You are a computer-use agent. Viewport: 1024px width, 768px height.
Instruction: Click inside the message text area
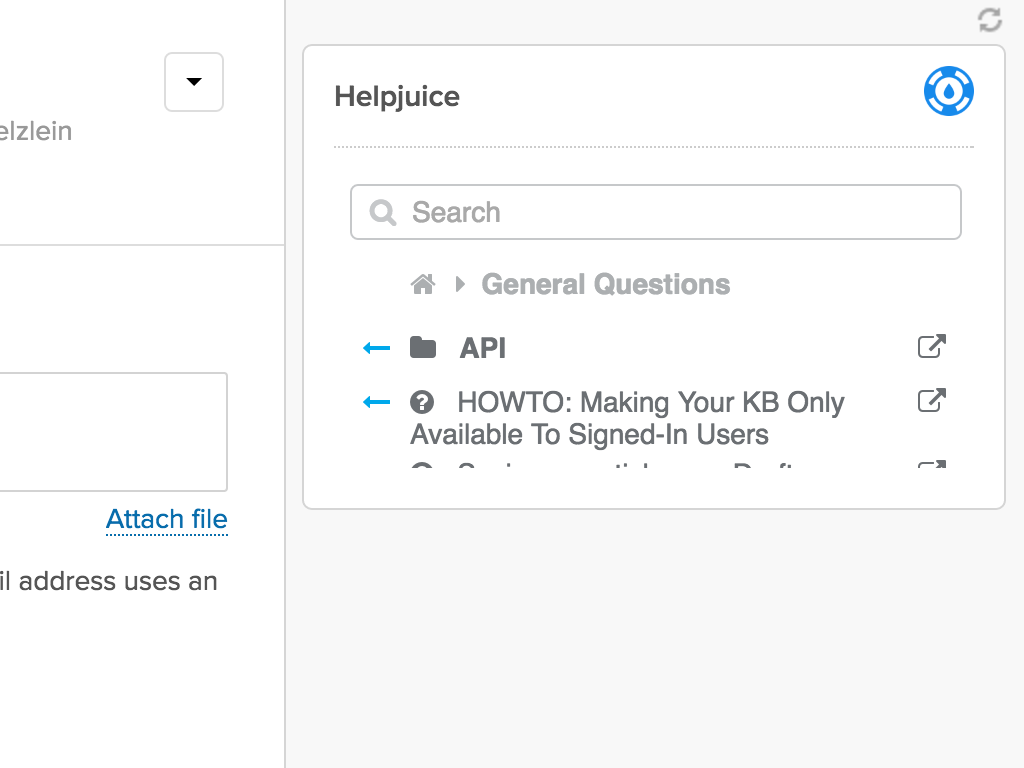(x=112, y=432)
